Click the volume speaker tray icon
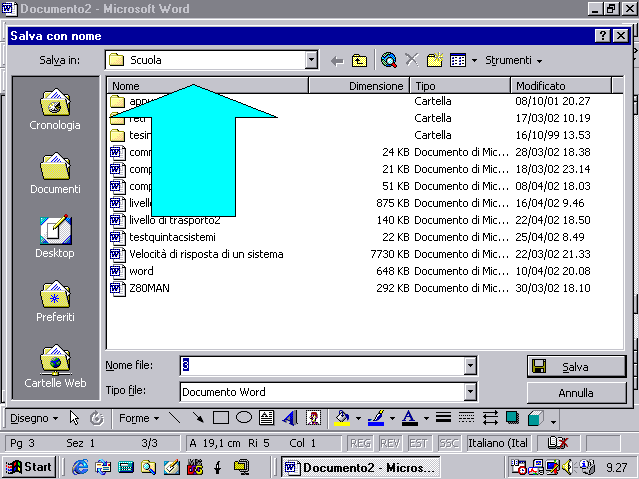 tap(567, 467)
